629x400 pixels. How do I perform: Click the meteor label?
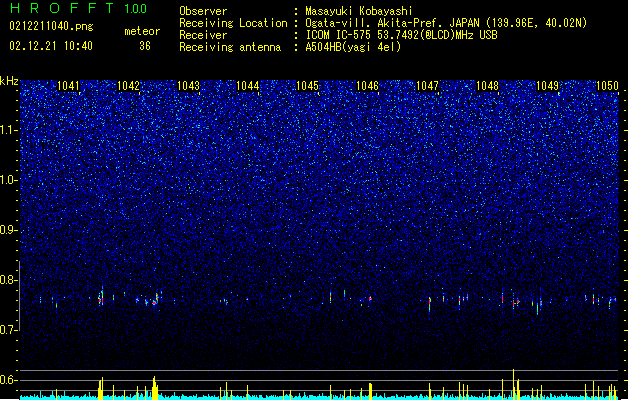pos(142,31)
